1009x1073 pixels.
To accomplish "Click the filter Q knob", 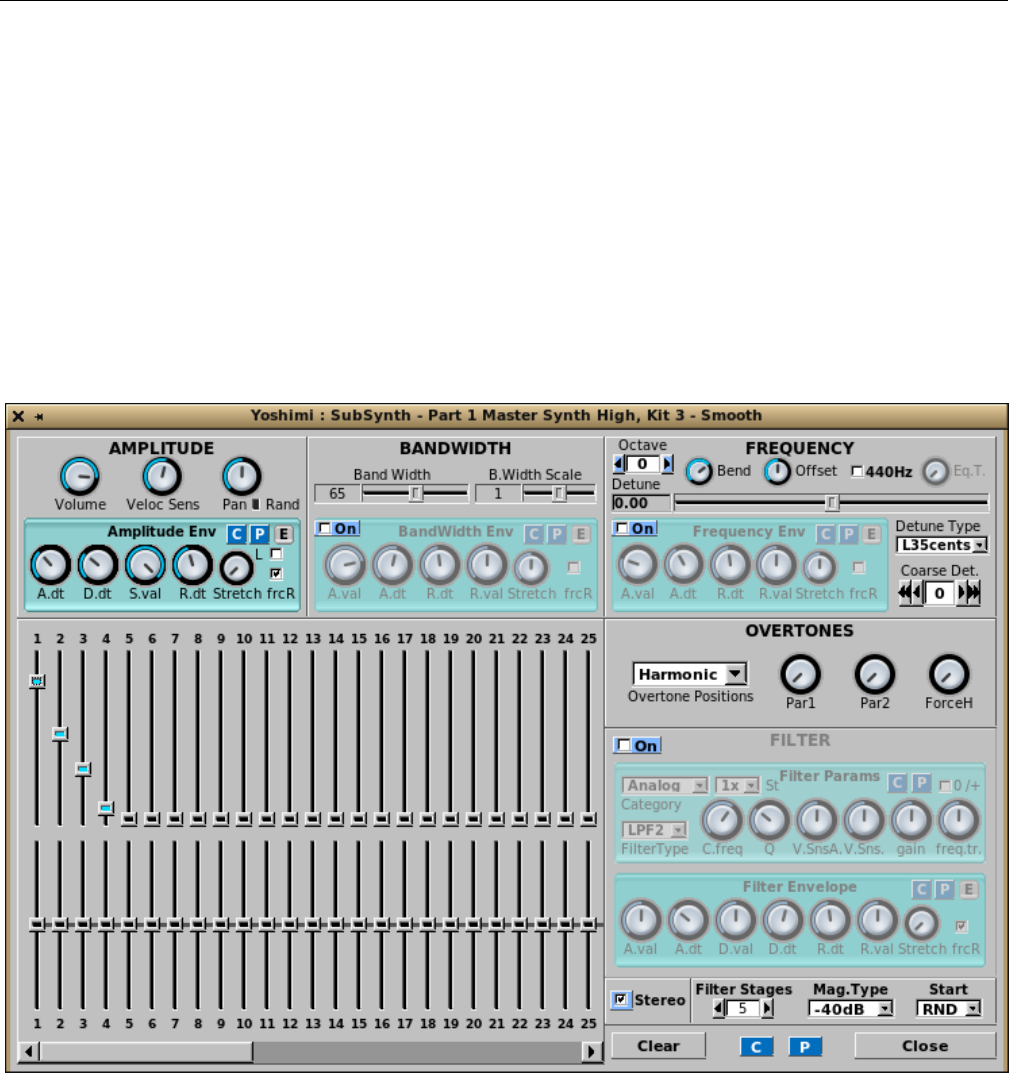I will [x=769, y=820].
